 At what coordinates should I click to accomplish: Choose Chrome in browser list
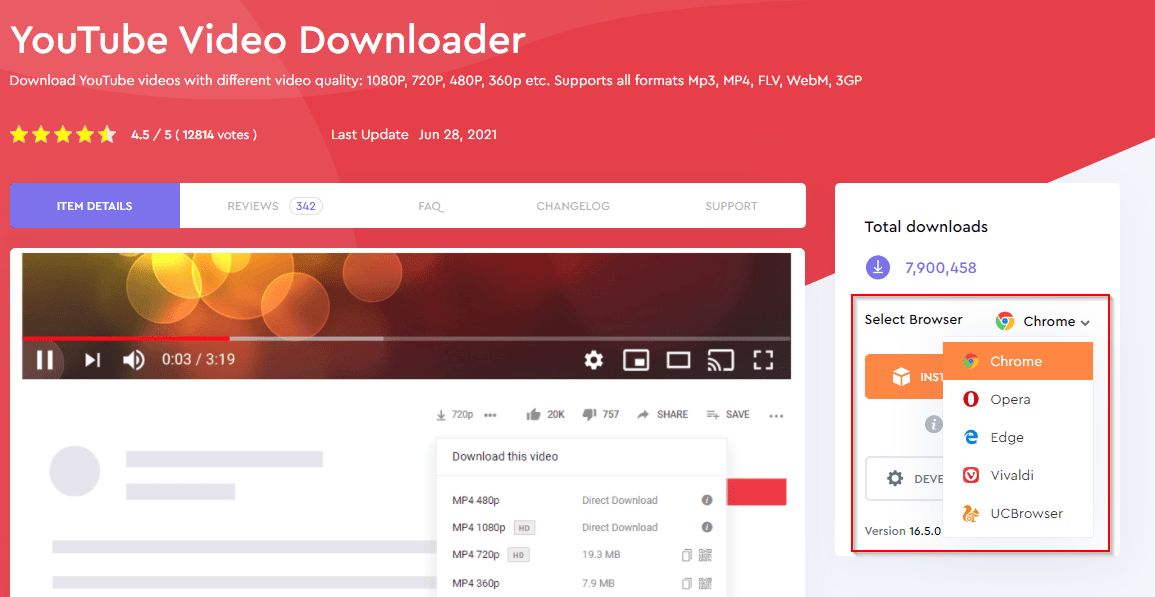click(1018, 361)
